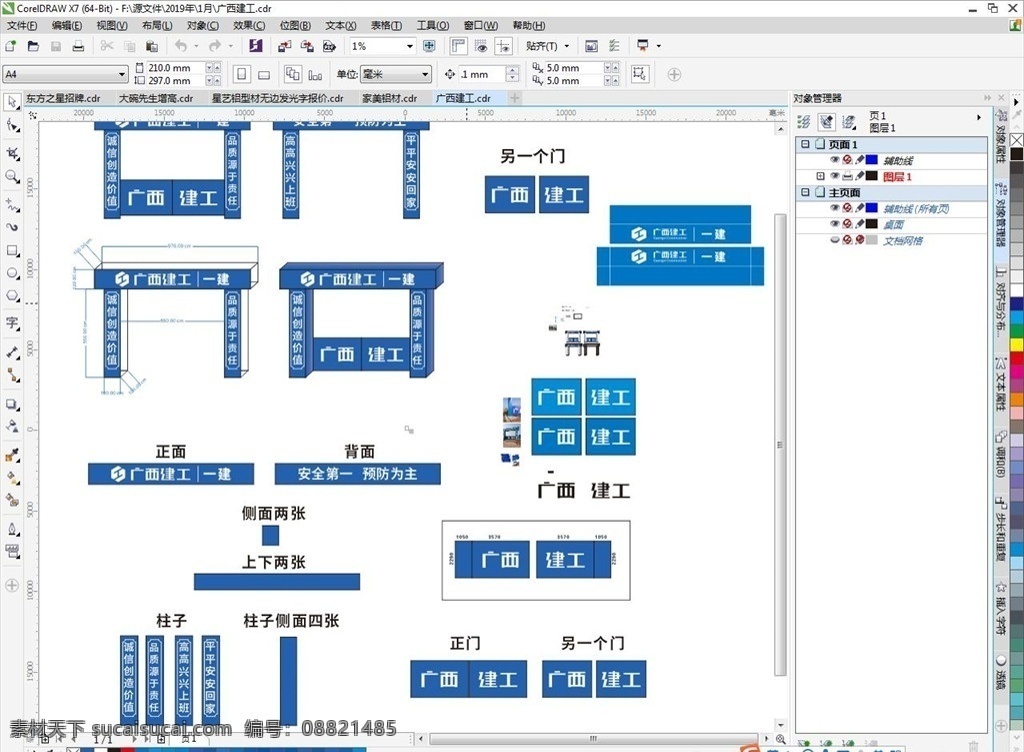Viewport: 1024px width, 752px height.
Task: Open the A4 page size dropdown
Action: tap(122, 74)
